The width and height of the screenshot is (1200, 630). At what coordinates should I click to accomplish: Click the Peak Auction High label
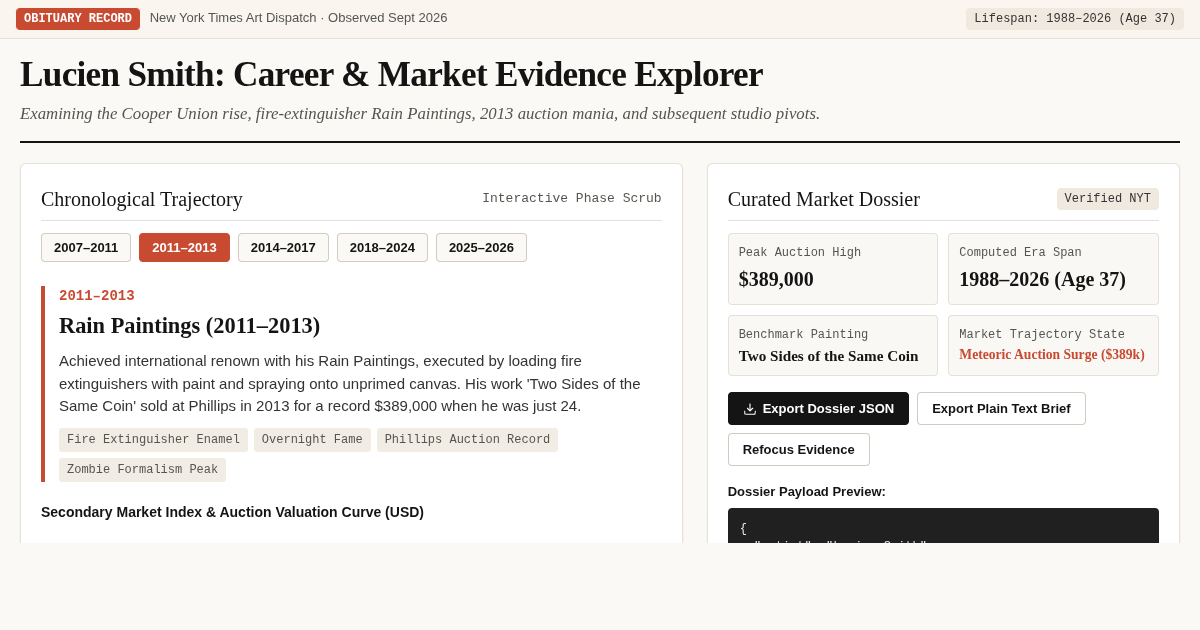pos(800,253)
